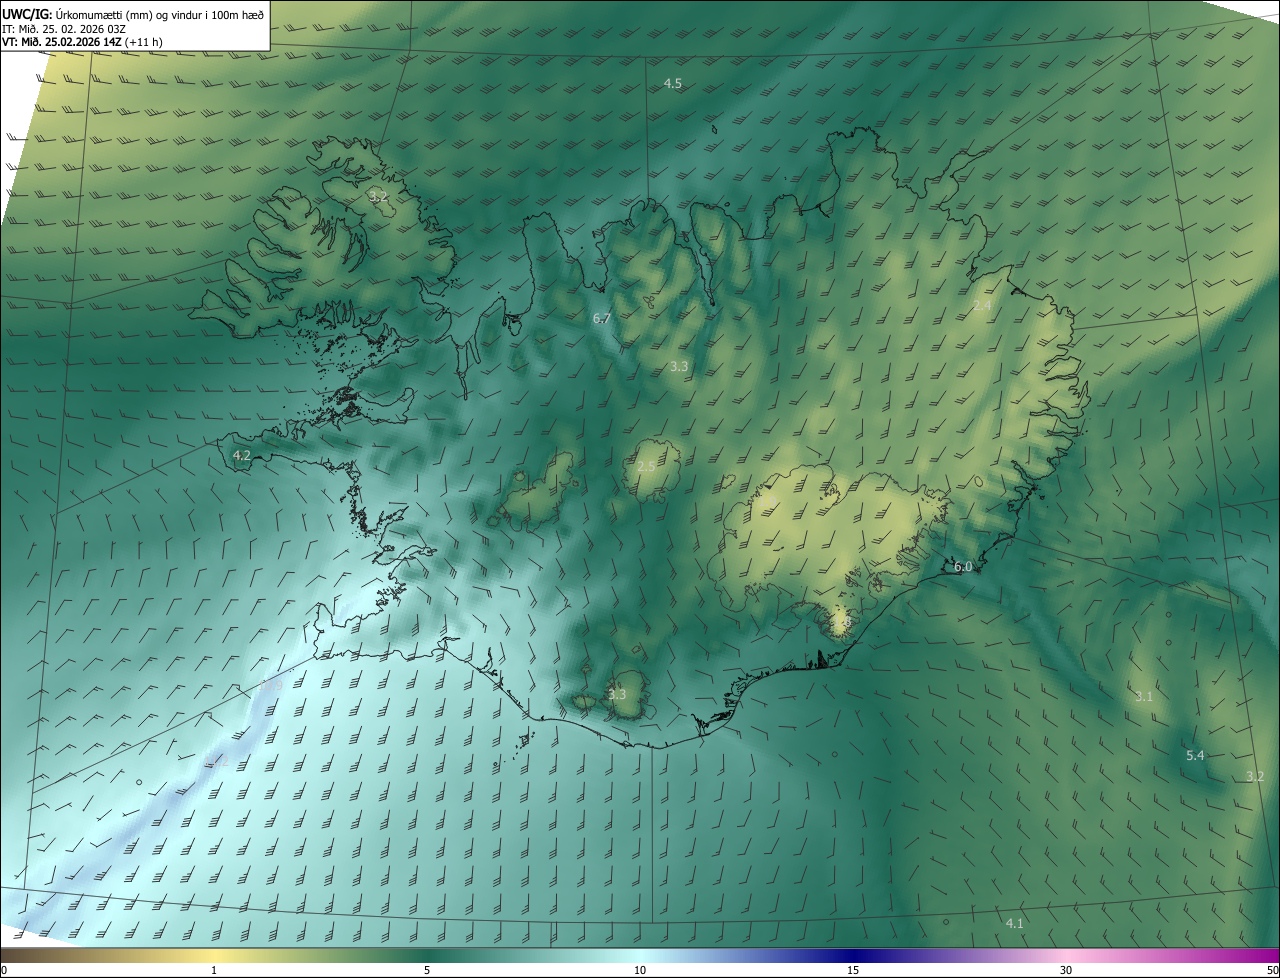Click the 3.3 label on the southern glacier

pyautogui.click(x=617, y=694)
